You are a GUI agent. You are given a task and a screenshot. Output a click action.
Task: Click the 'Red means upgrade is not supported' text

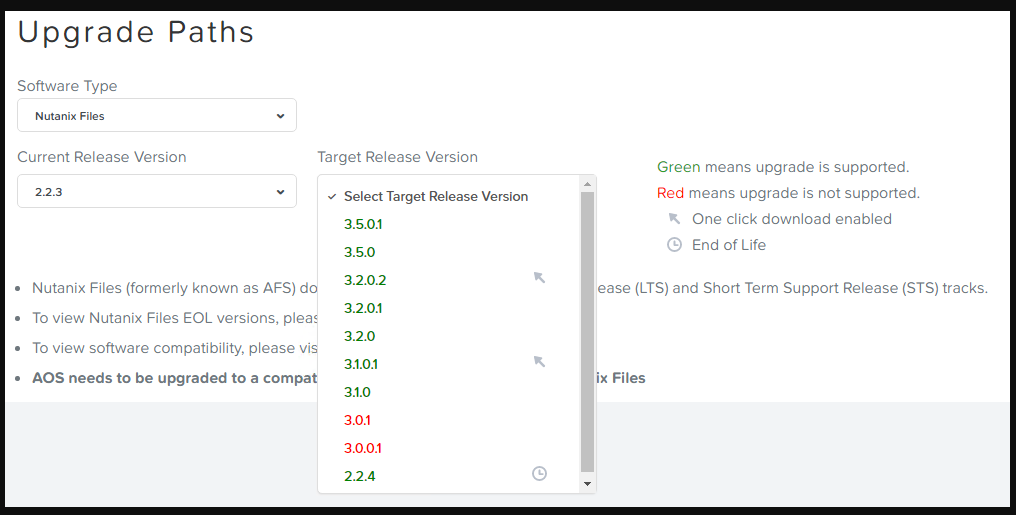coord(788,193)
